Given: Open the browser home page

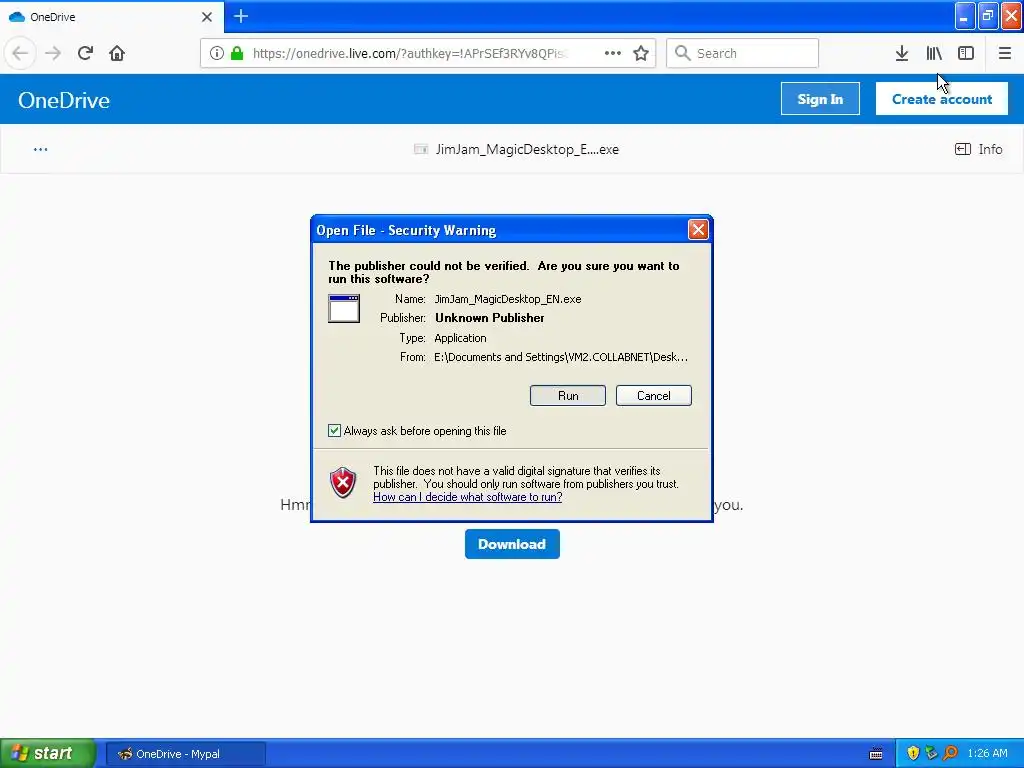Looking at the screenshot, I should click(x=117, y=53).
